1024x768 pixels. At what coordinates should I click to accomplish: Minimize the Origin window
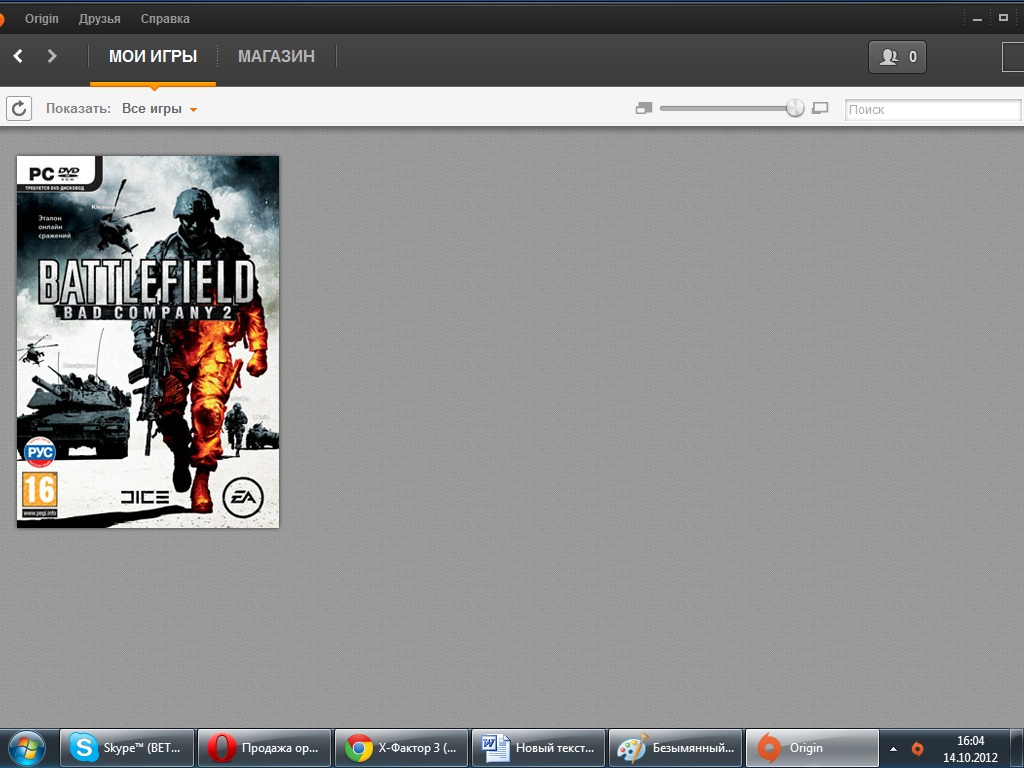(x=977, y=19)
